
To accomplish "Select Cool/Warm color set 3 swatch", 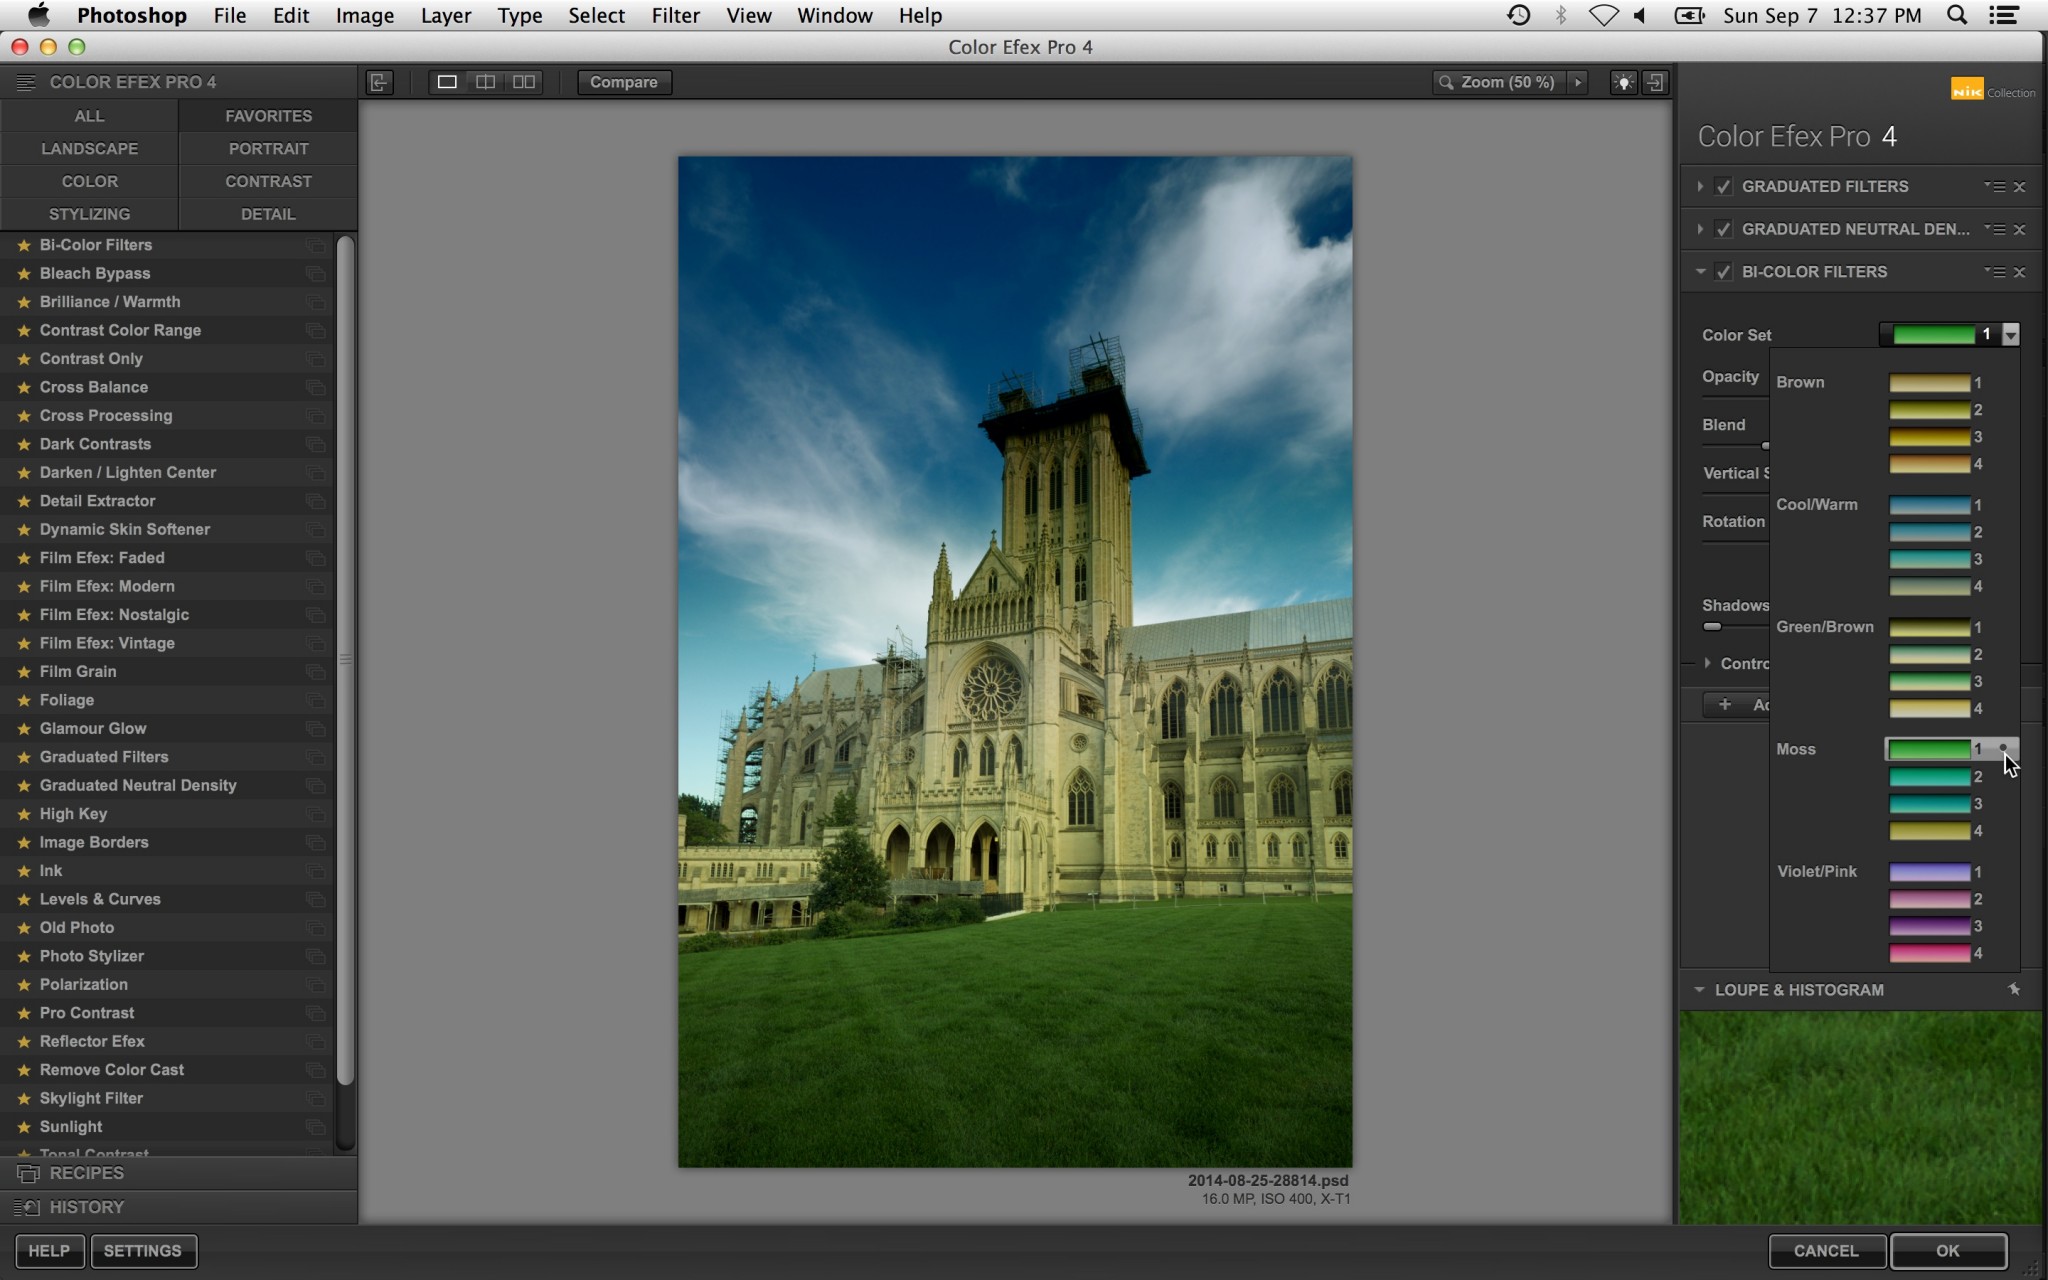I will (1929, 559).
